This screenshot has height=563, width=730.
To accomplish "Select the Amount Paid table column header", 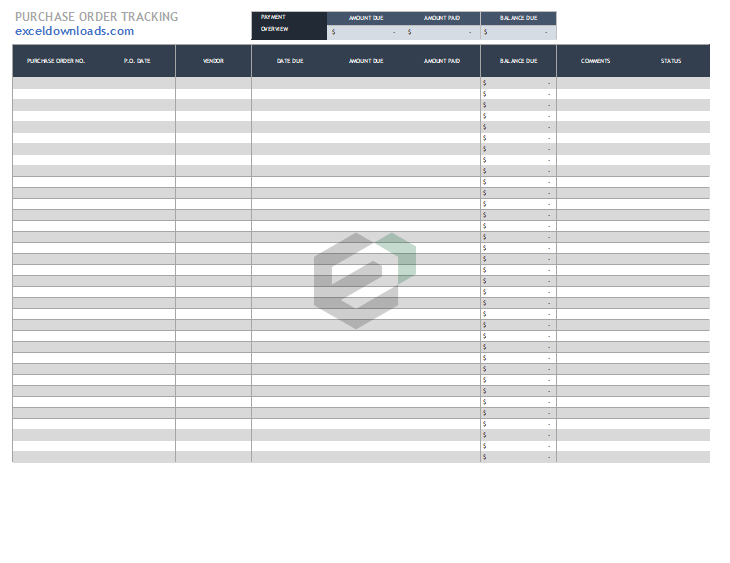I will pos(441,61).
